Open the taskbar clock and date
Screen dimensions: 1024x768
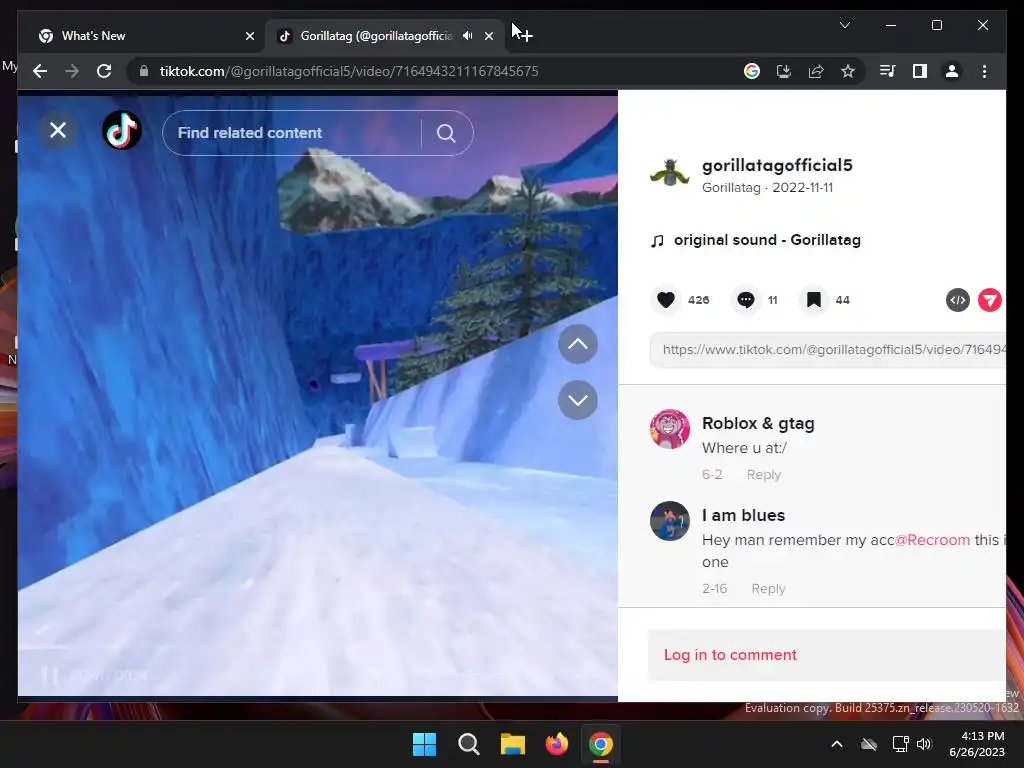pyautogui.click(x=977, y=744)
